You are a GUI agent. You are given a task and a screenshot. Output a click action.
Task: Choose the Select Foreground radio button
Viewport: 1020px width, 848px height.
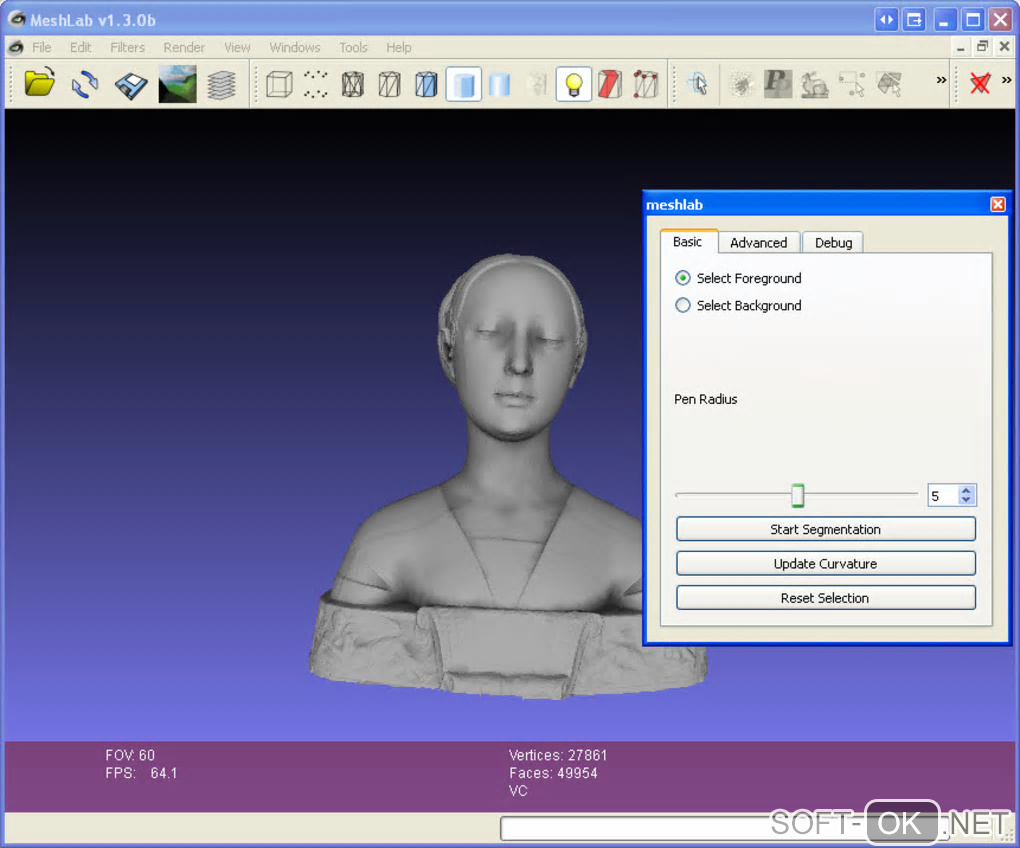coord(683,278)
